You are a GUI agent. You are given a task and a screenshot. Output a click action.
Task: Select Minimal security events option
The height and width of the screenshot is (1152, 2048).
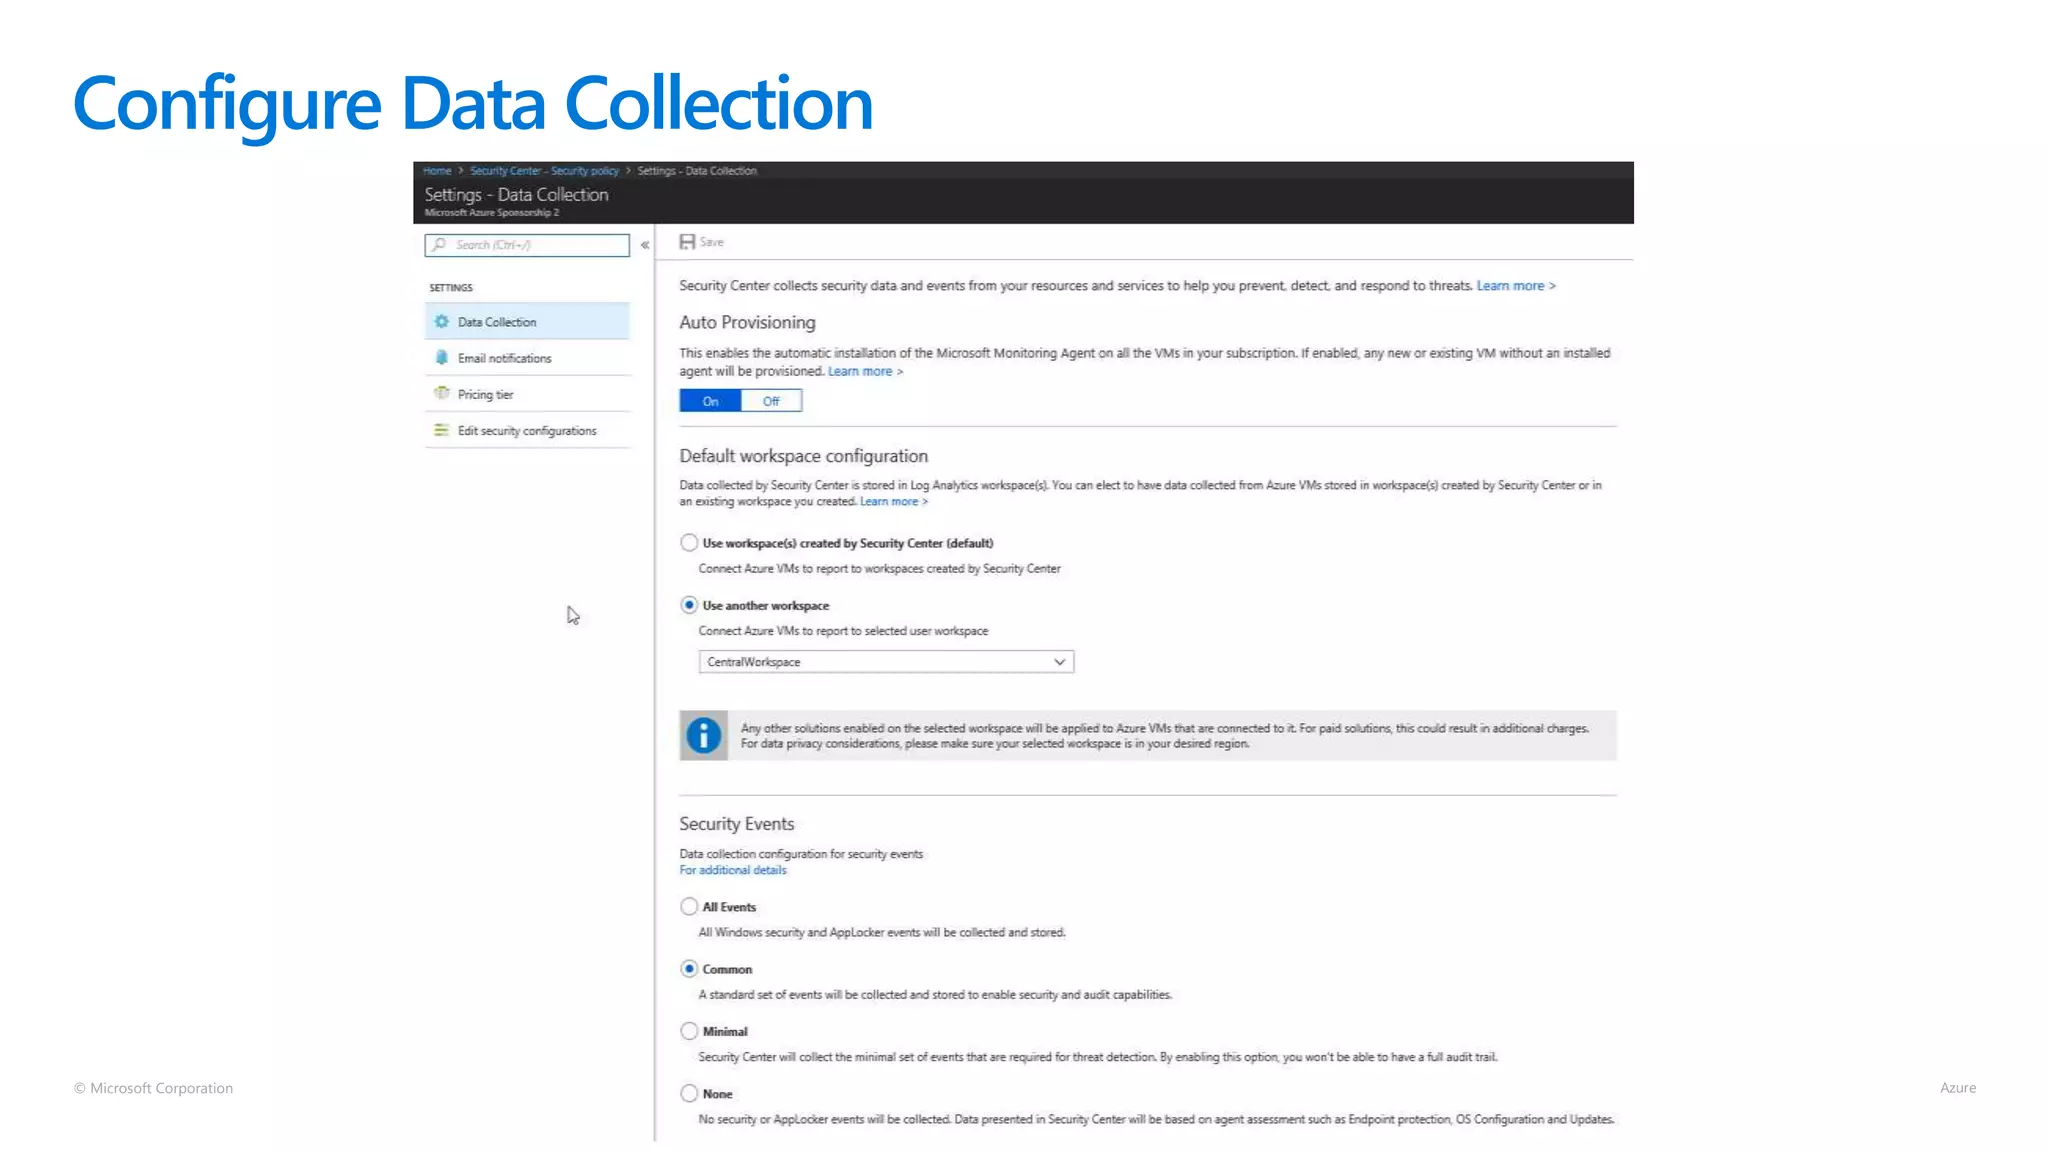point(689,1031)
